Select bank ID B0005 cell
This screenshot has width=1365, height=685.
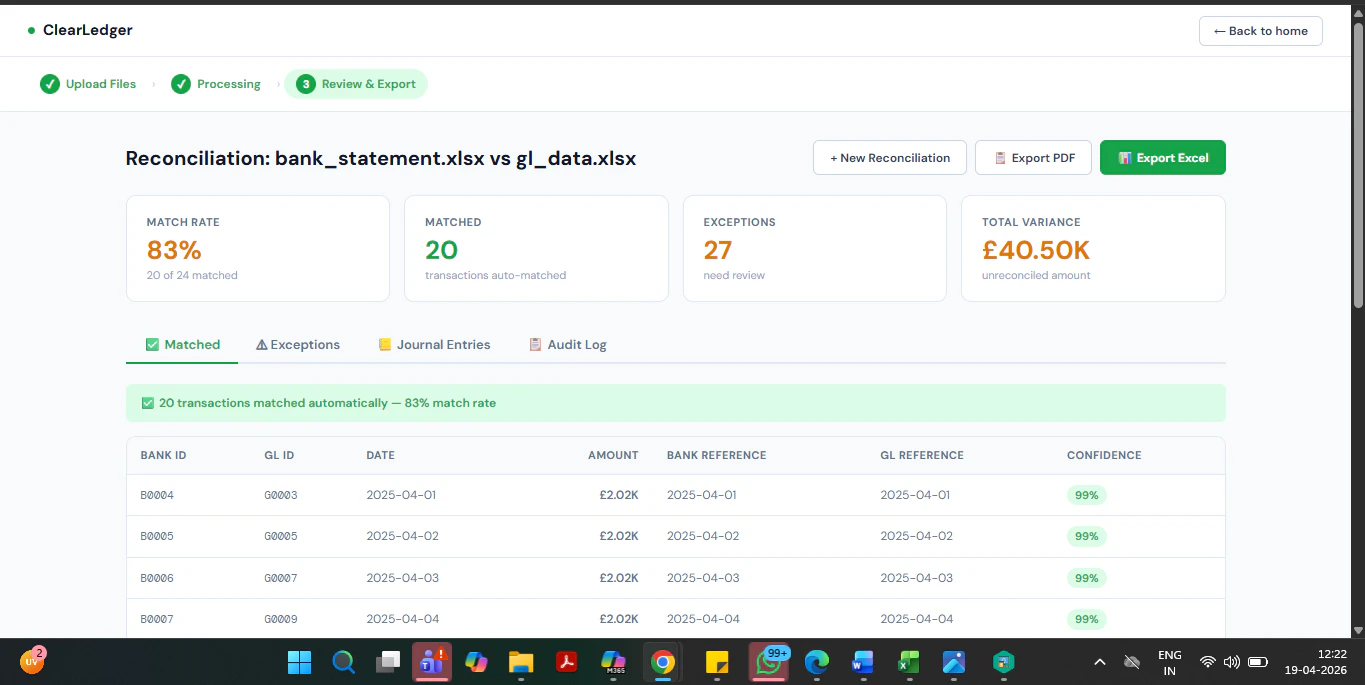click(x=157, y=536)
